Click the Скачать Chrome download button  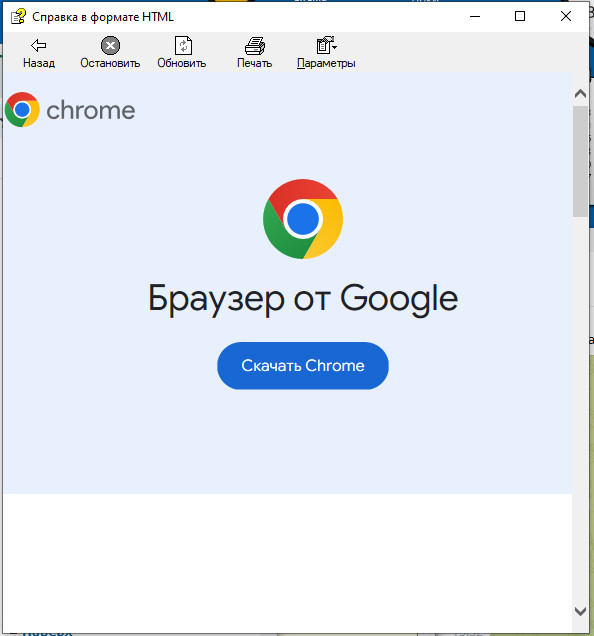click(x=303, y=365)
